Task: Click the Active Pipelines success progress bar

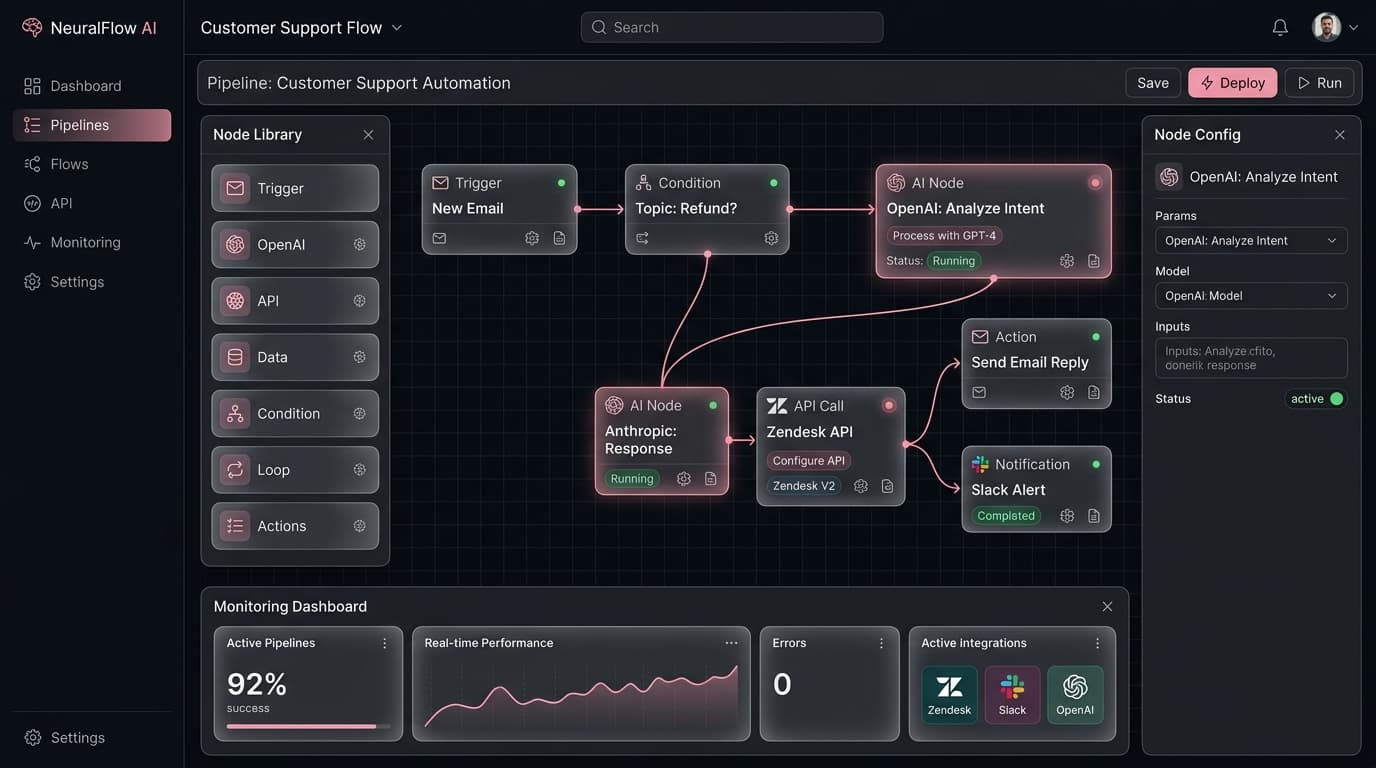Action: (x=298, y=726)
